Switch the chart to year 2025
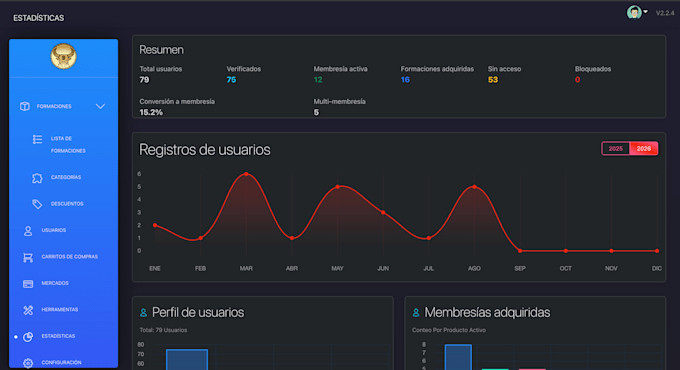Screen dimensions: 680x370 pyautogui.click(x=616, y=148)
